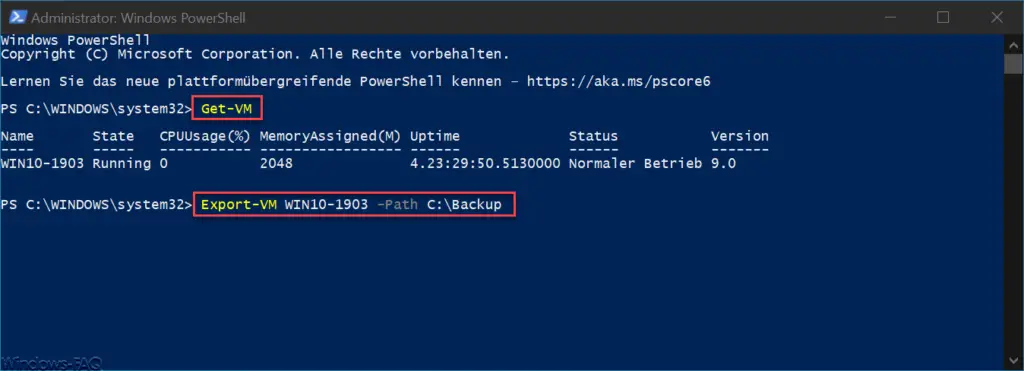
Task: Click the MemoryAssigned(M) column header
Action: tap(330, 137)
